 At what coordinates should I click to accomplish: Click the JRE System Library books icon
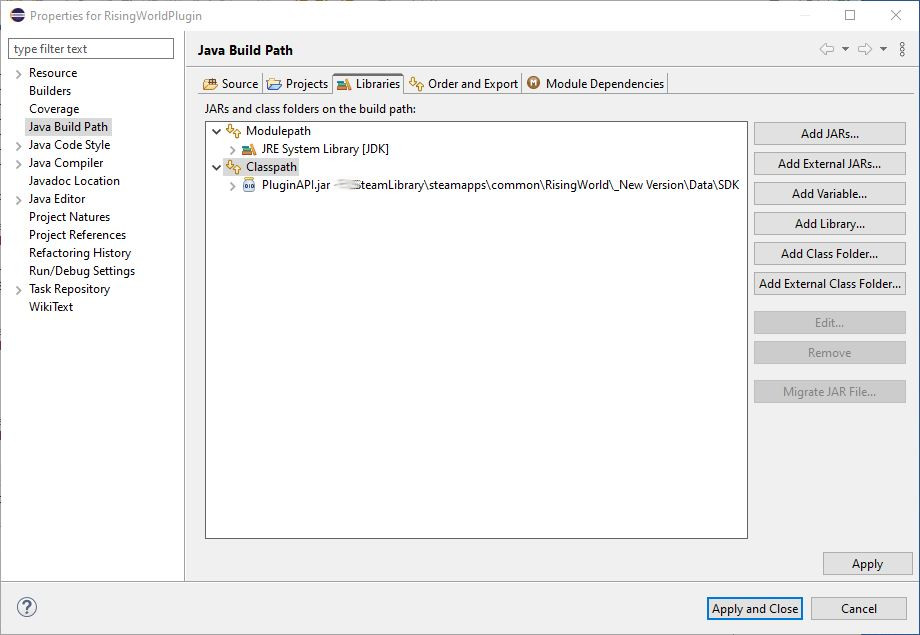(249, 149)
